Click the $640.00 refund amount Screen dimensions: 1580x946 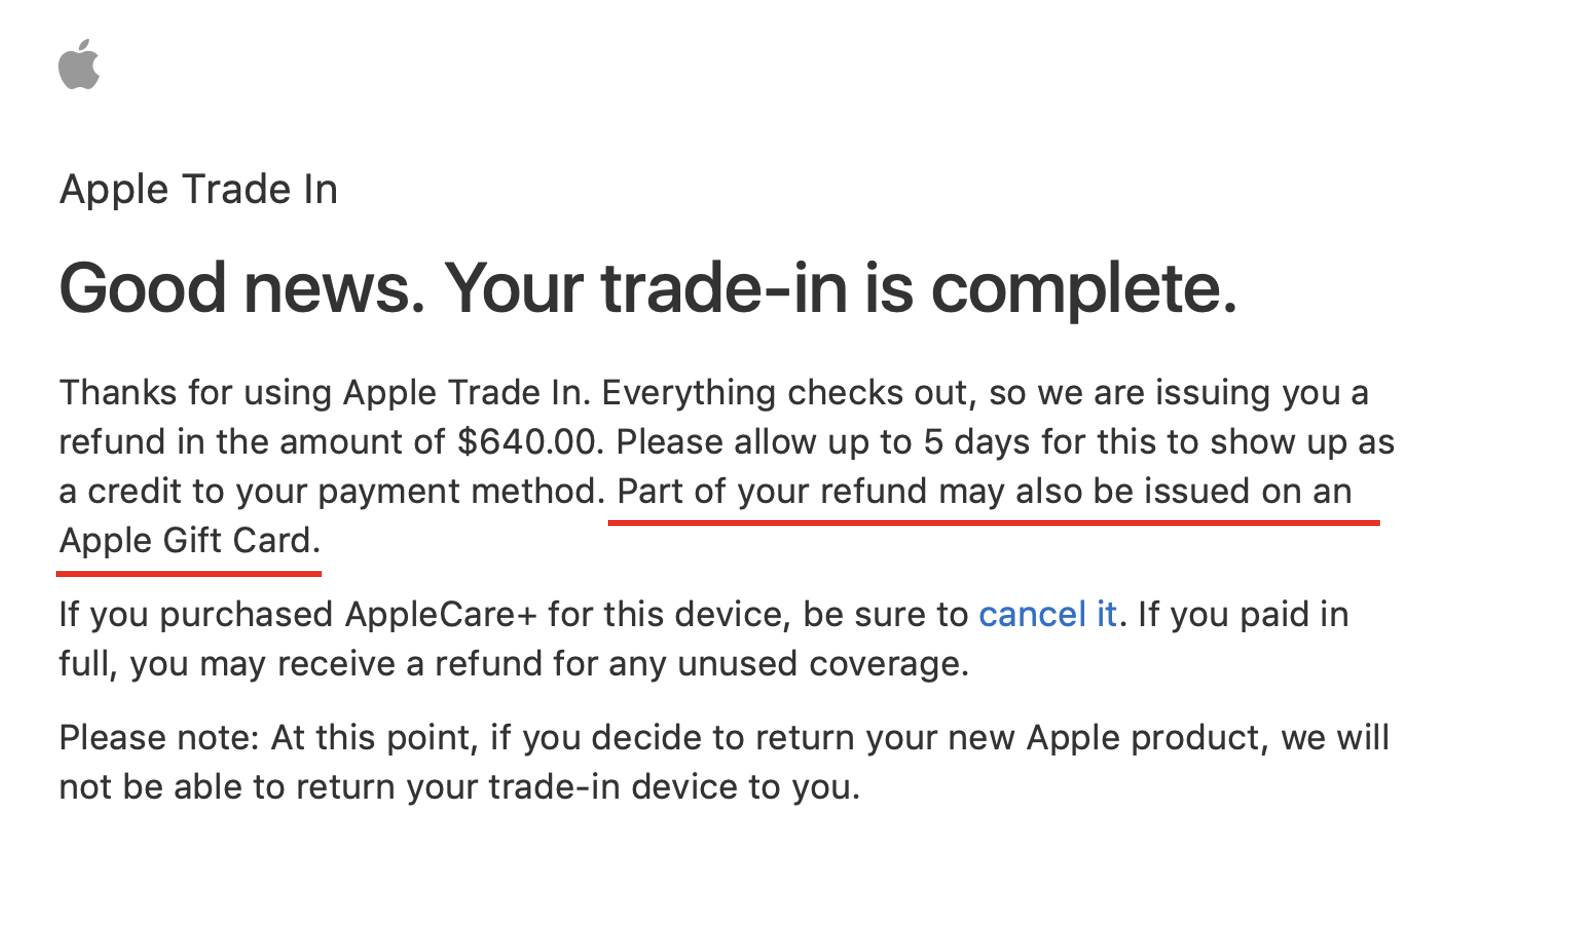tap(526, 441)
